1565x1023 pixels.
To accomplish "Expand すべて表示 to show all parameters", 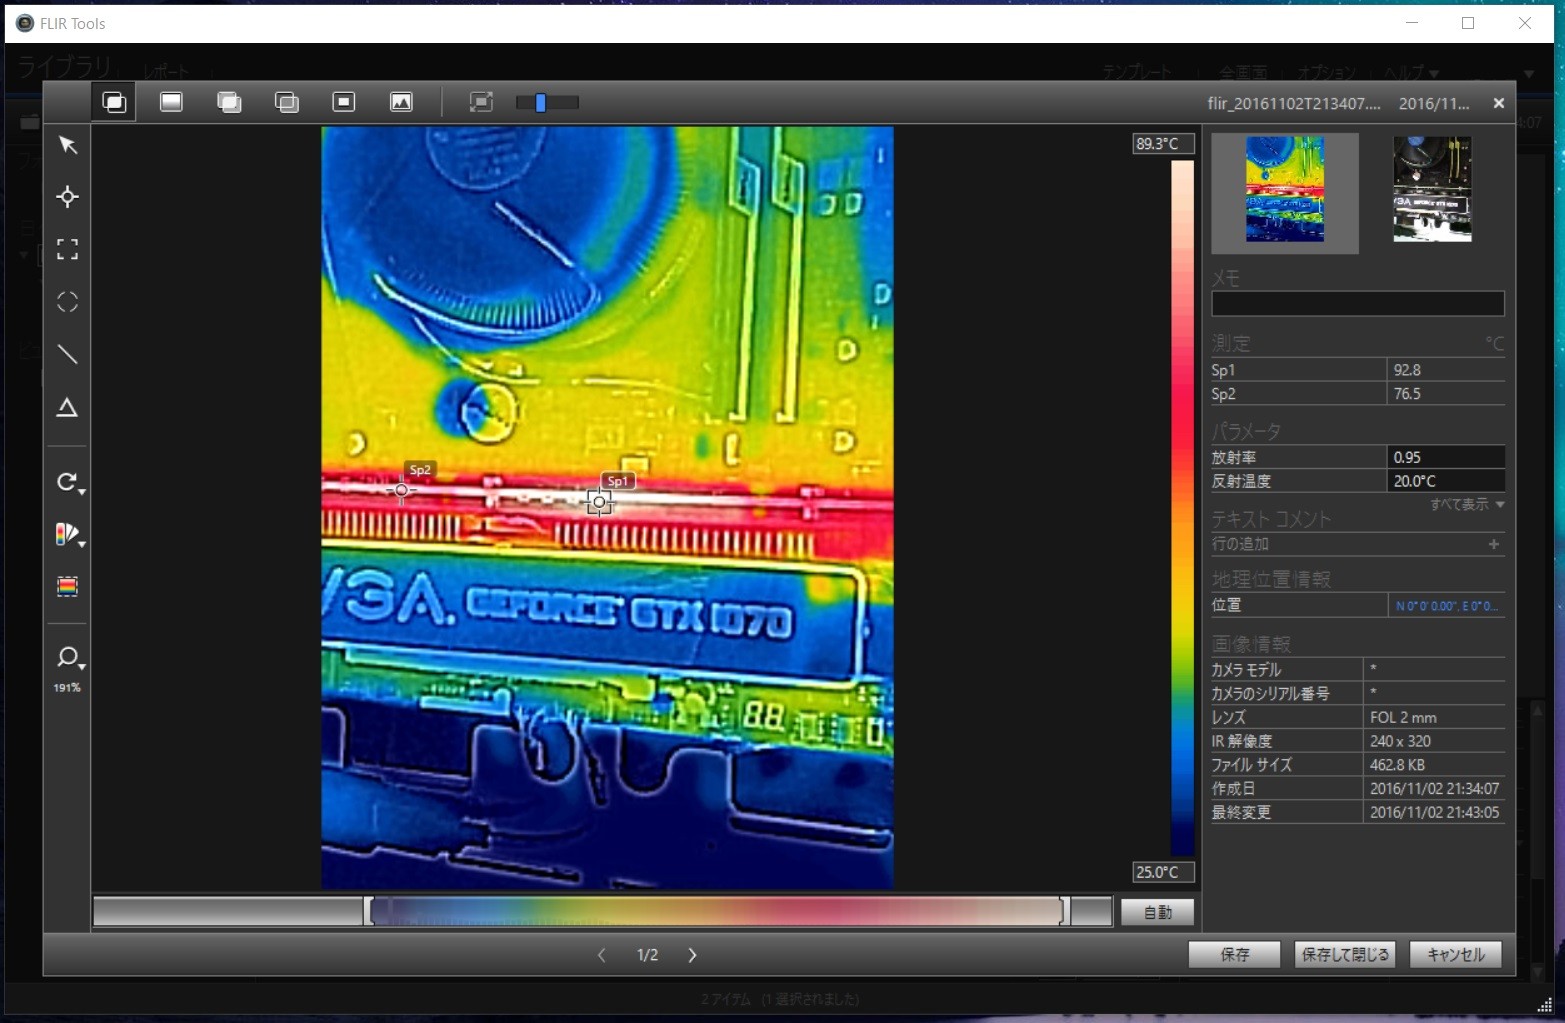I will click(1466, 505).
